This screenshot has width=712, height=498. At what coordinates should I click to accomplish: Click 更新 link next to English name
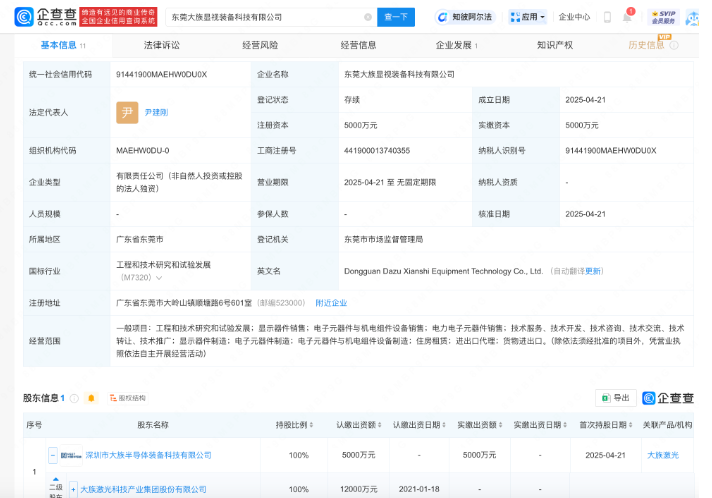[x=593, y=271]
